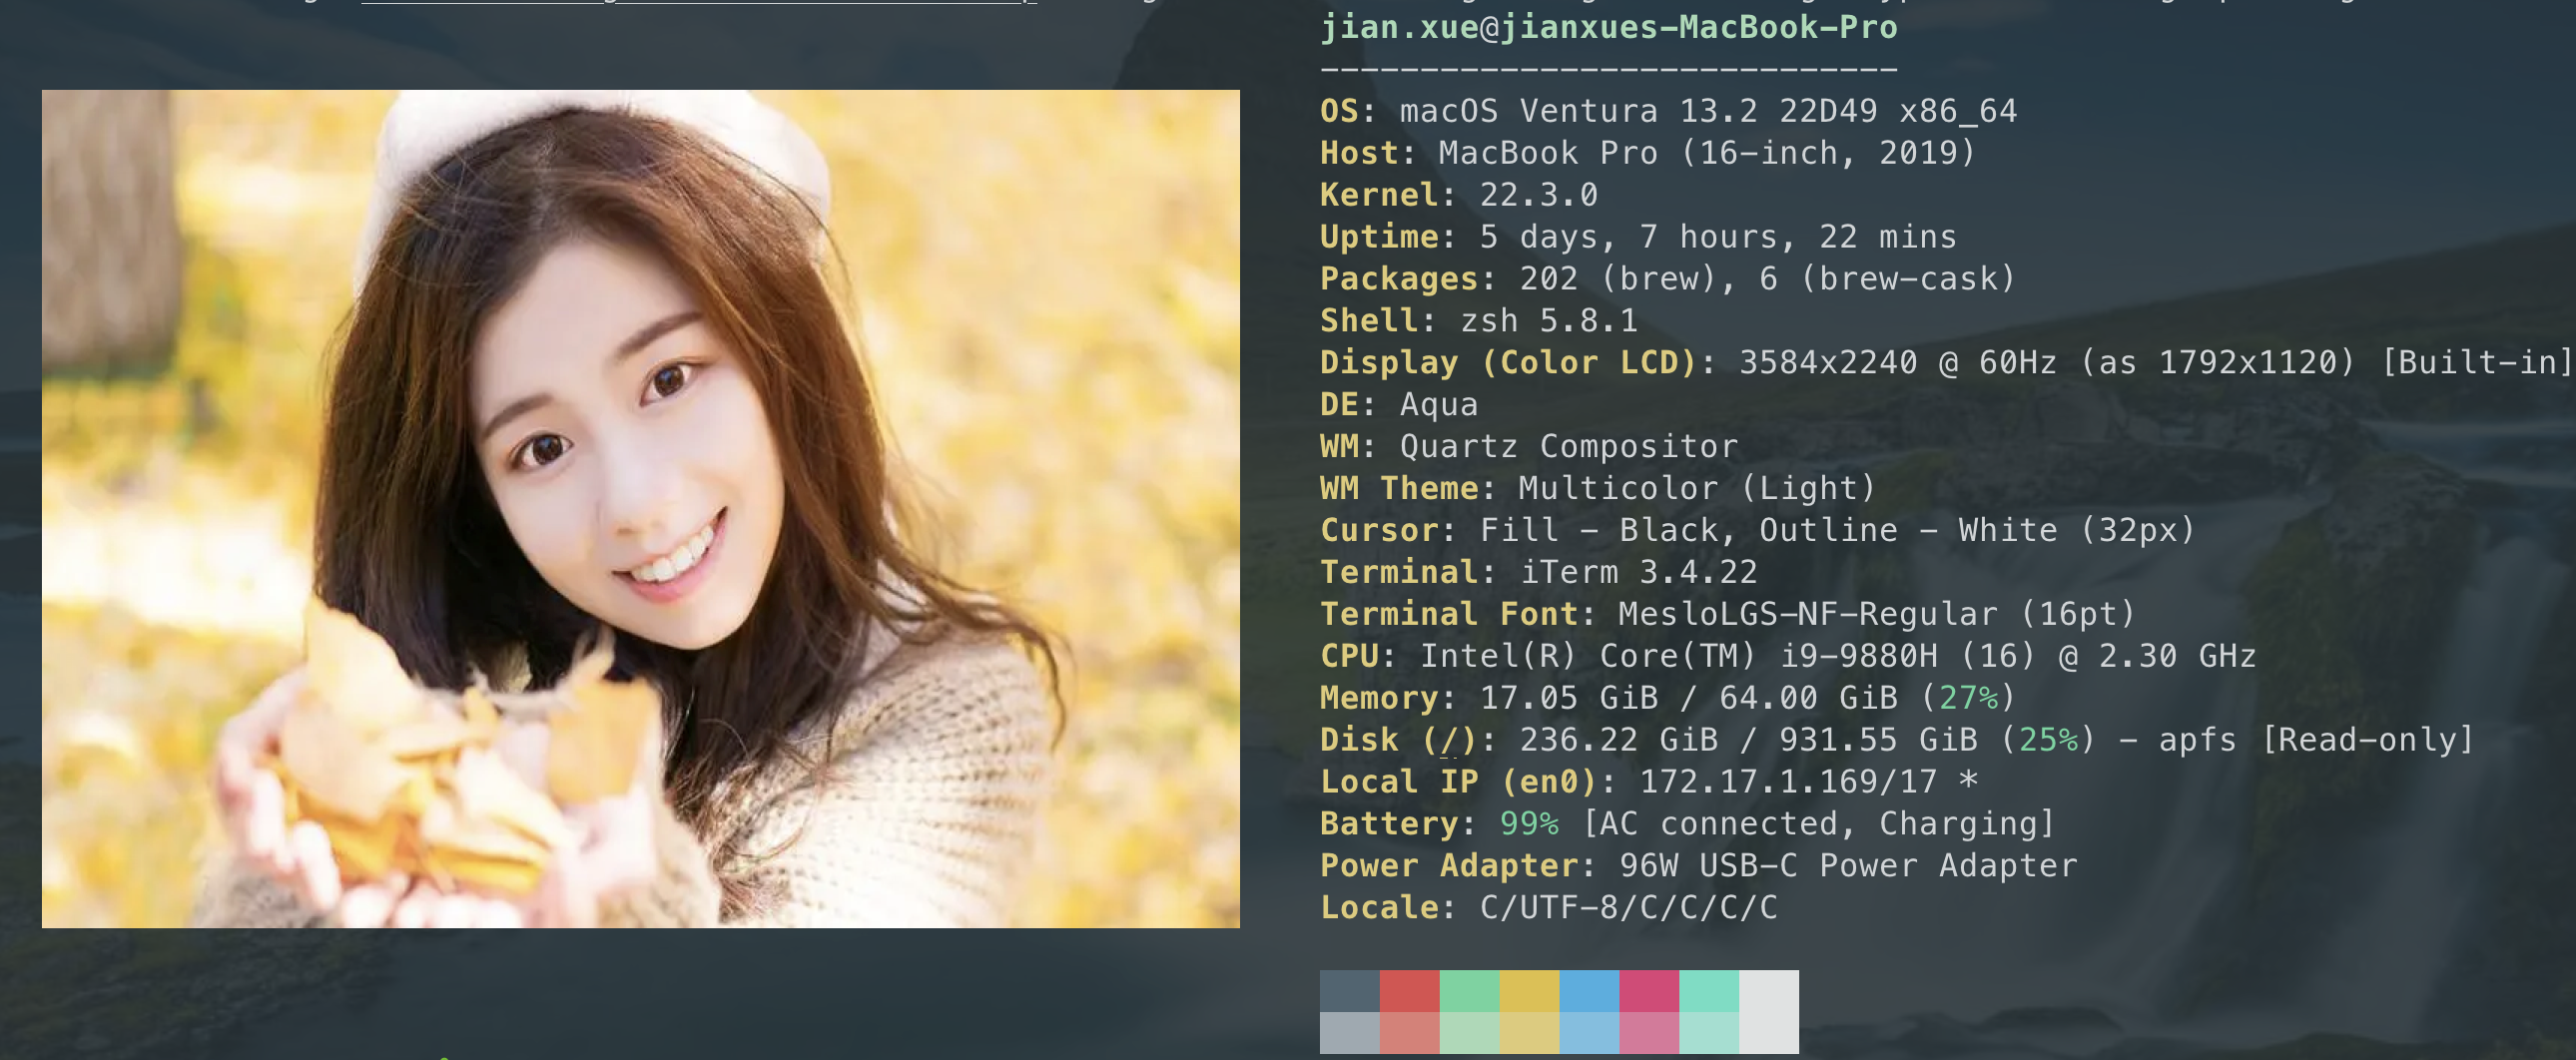Select the WM line reading Quartz Compositor
Image resolution: width=2576 pixels, height=1060 pixels.
1529,447
